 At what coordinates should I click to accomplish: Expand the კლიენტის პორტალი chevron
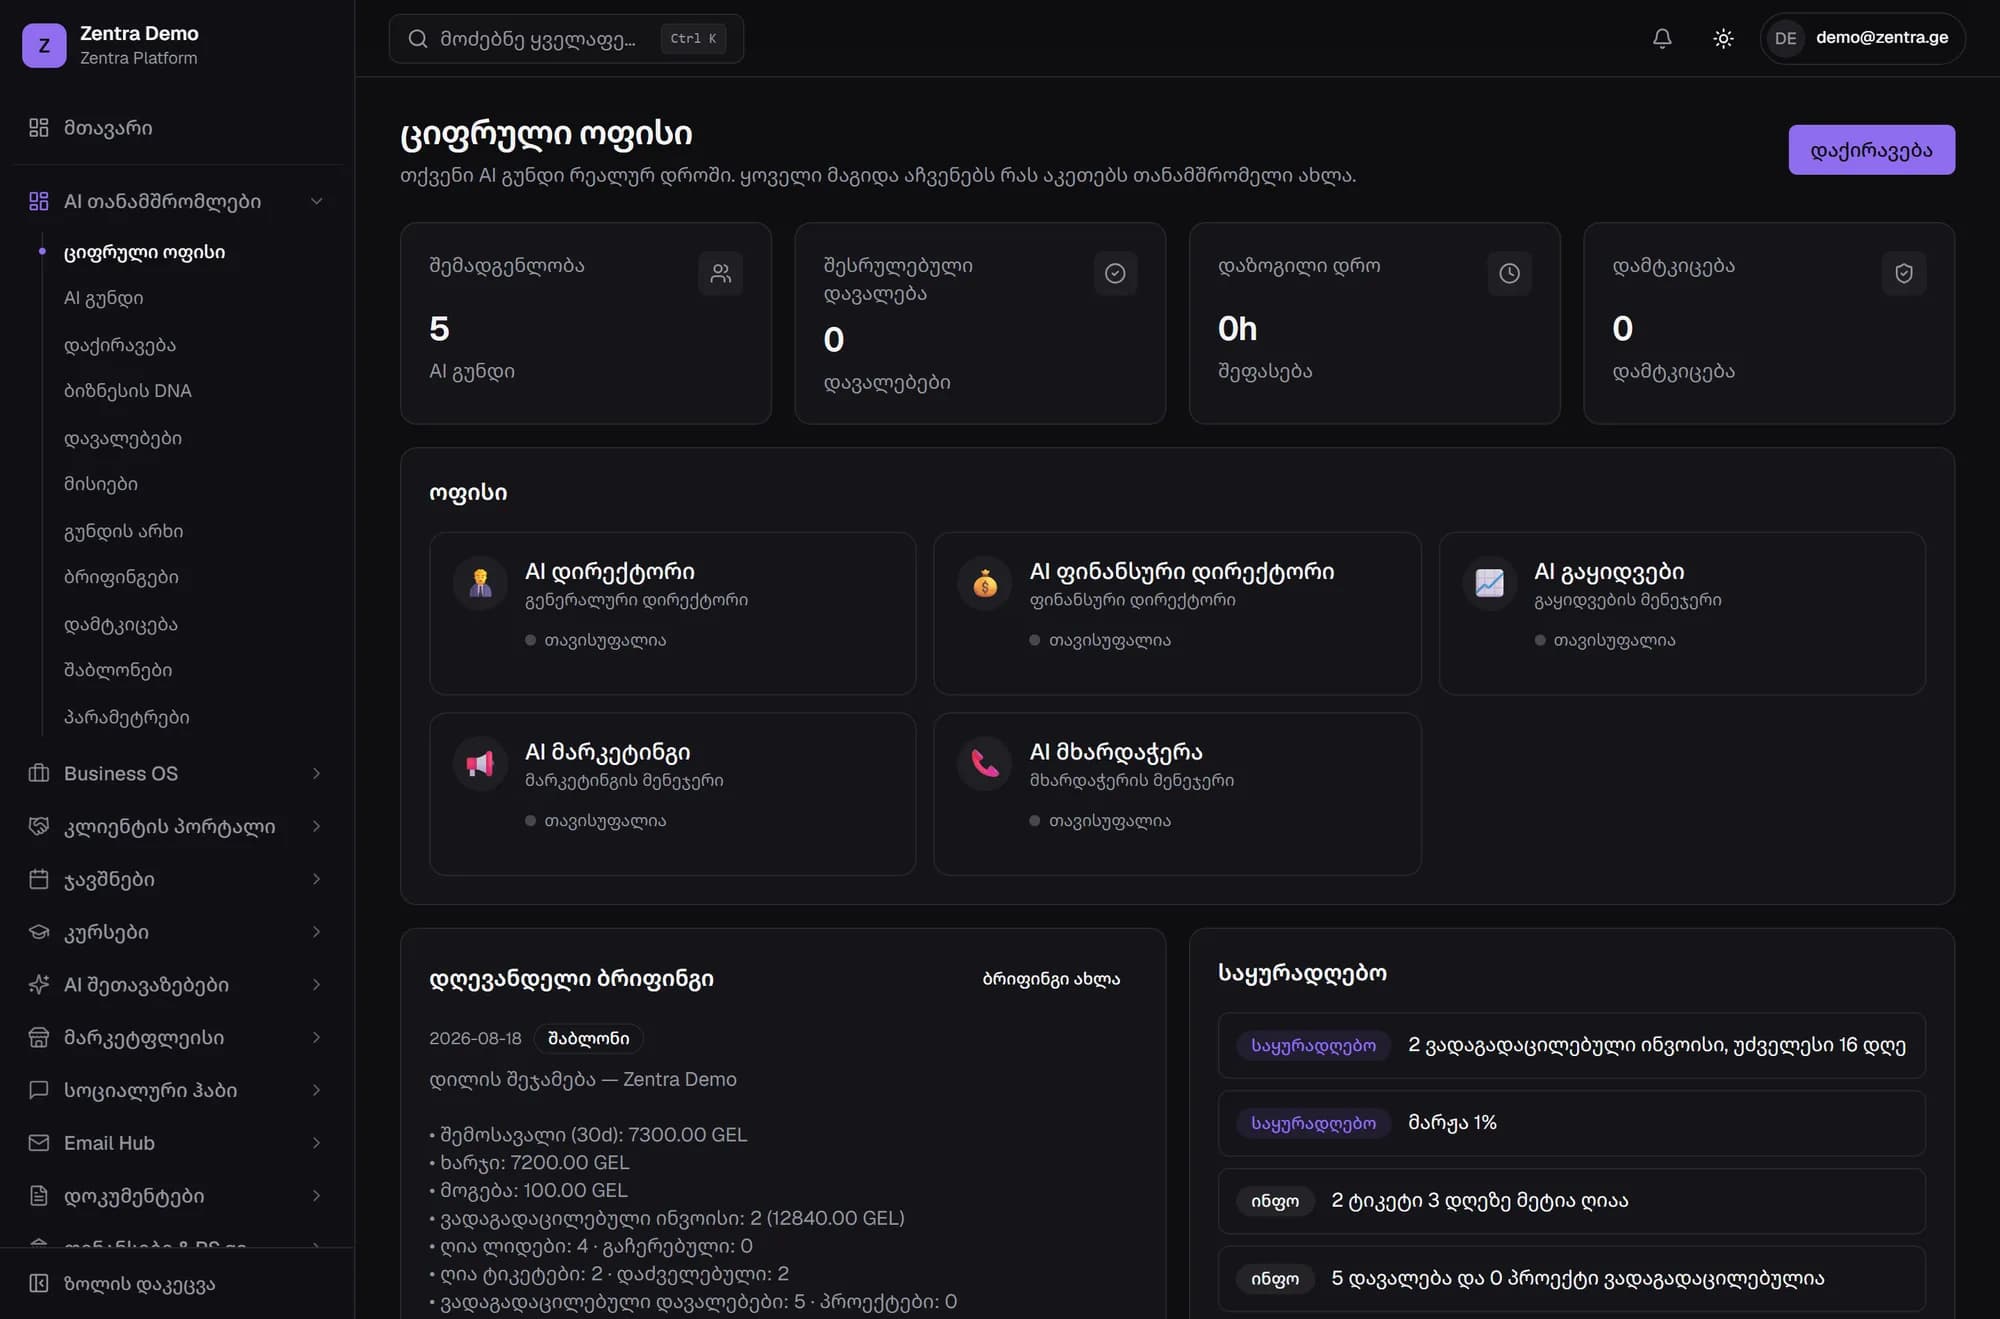click(317, 826)
